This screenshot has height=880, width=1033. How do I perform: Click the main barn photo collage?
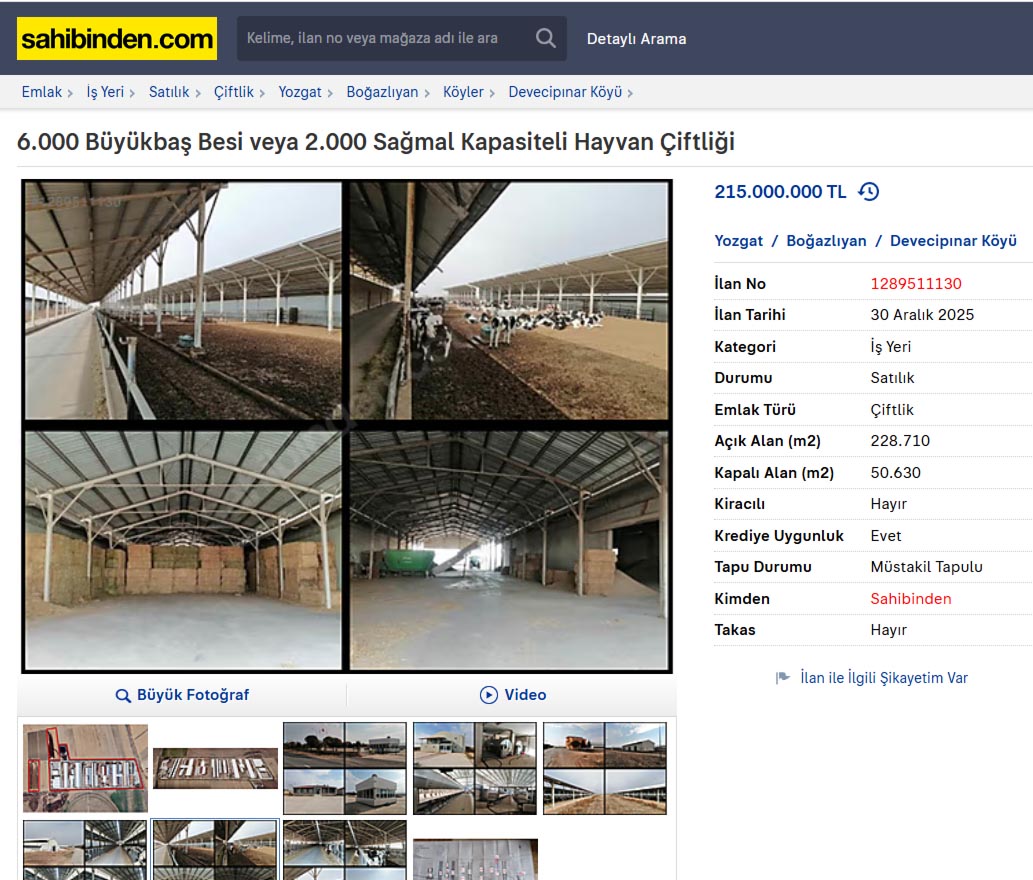[346, 426]
